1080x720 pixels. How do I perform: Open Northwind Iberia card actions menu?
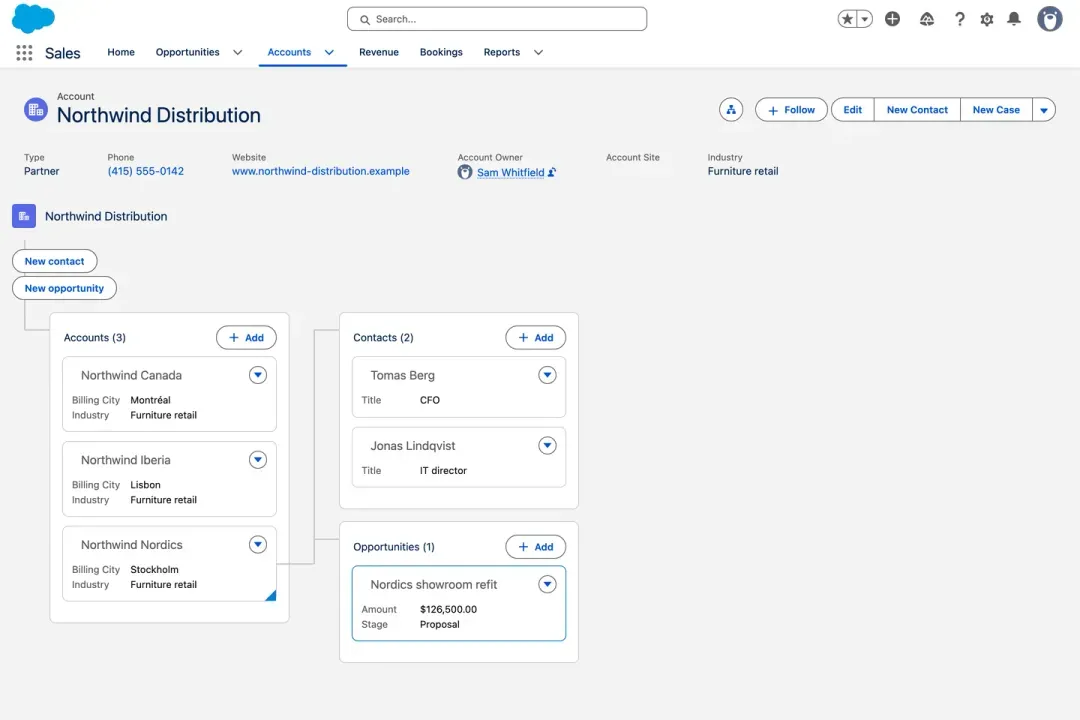pos(258,460)
